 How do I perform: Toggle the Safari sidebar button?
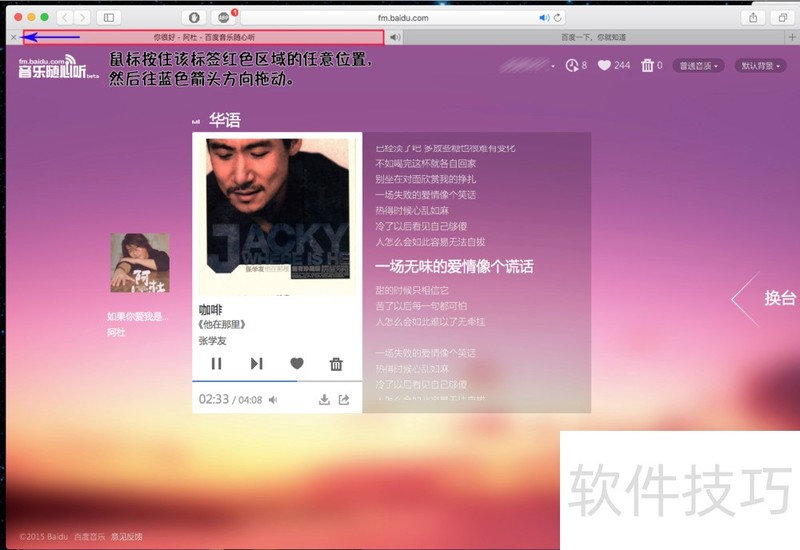tap(109, 17)
